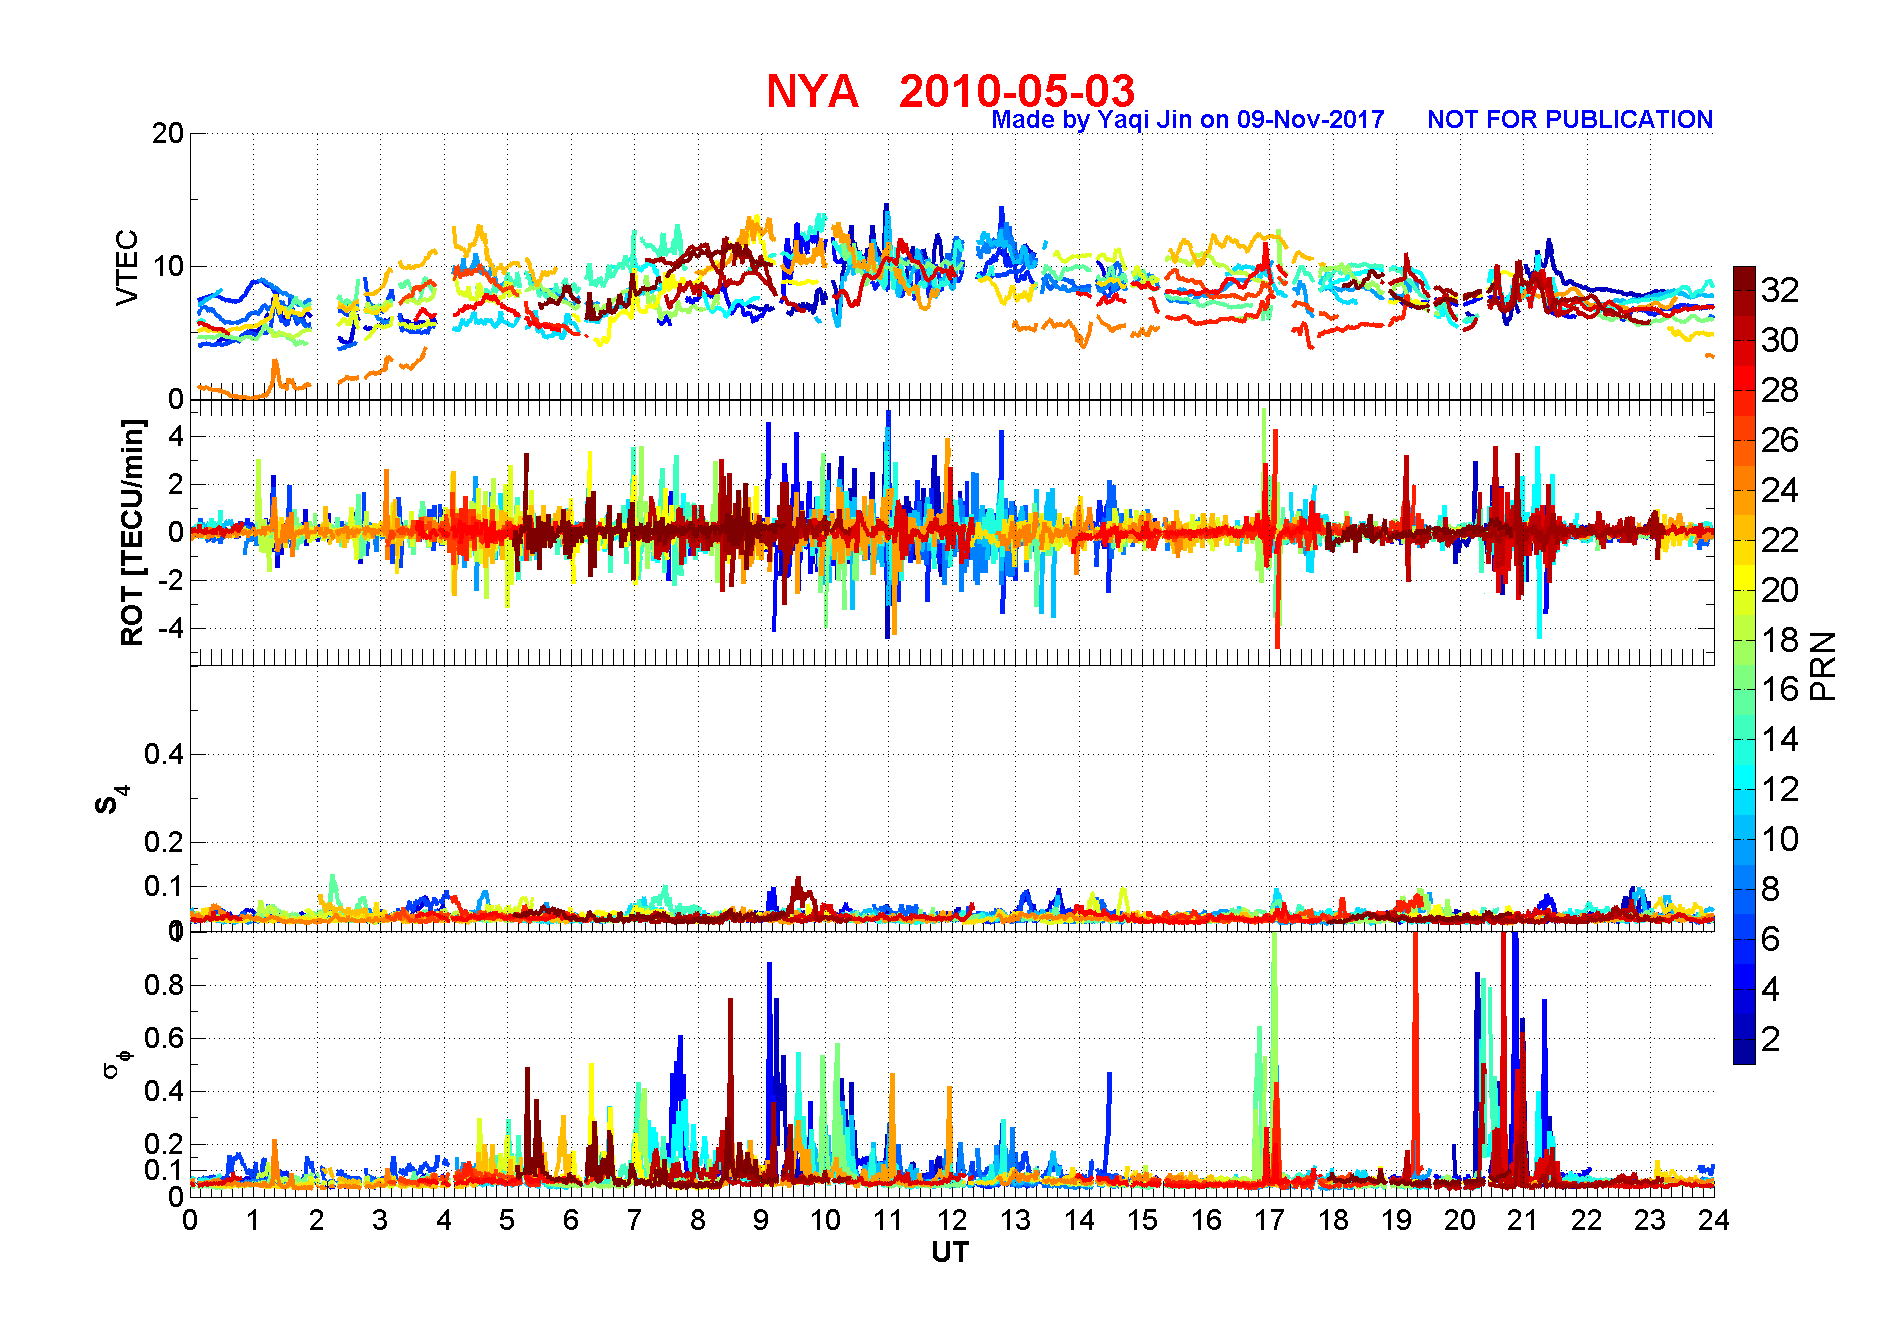Click the VTEC y-axis label
This screenshot has height=1330, width=1904.
coord(127,267)
